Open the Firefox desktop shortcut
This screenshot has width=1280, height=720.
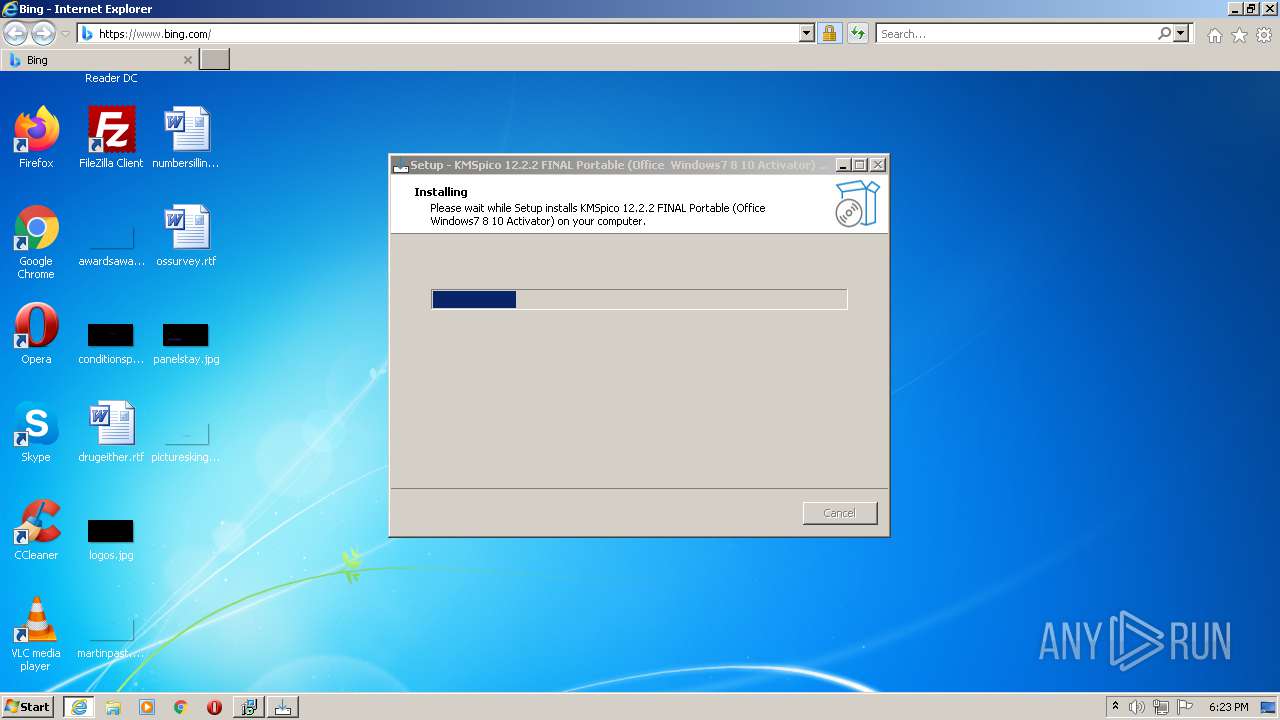pos(36,138)
